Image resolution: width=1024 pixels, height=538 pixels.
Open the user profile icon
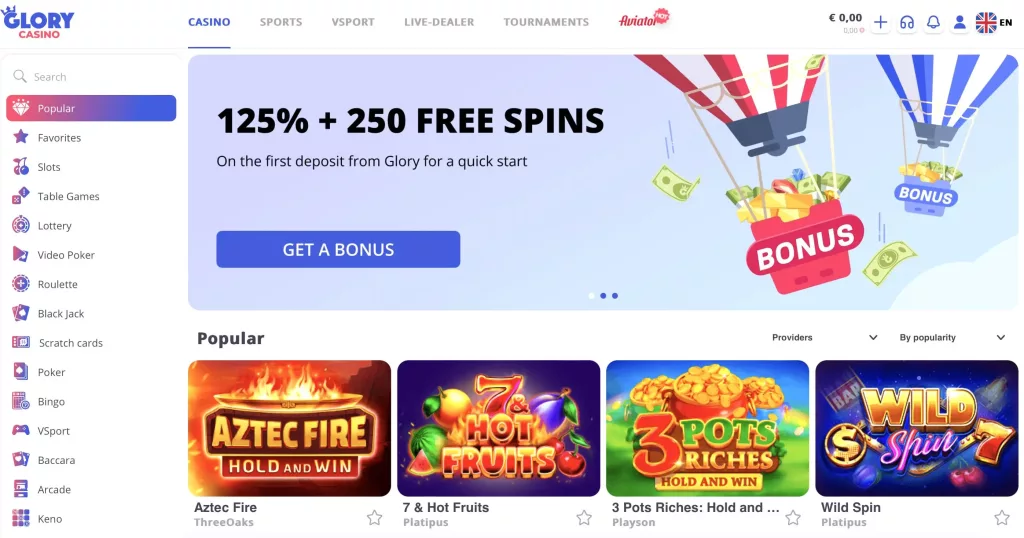[959, 23]
